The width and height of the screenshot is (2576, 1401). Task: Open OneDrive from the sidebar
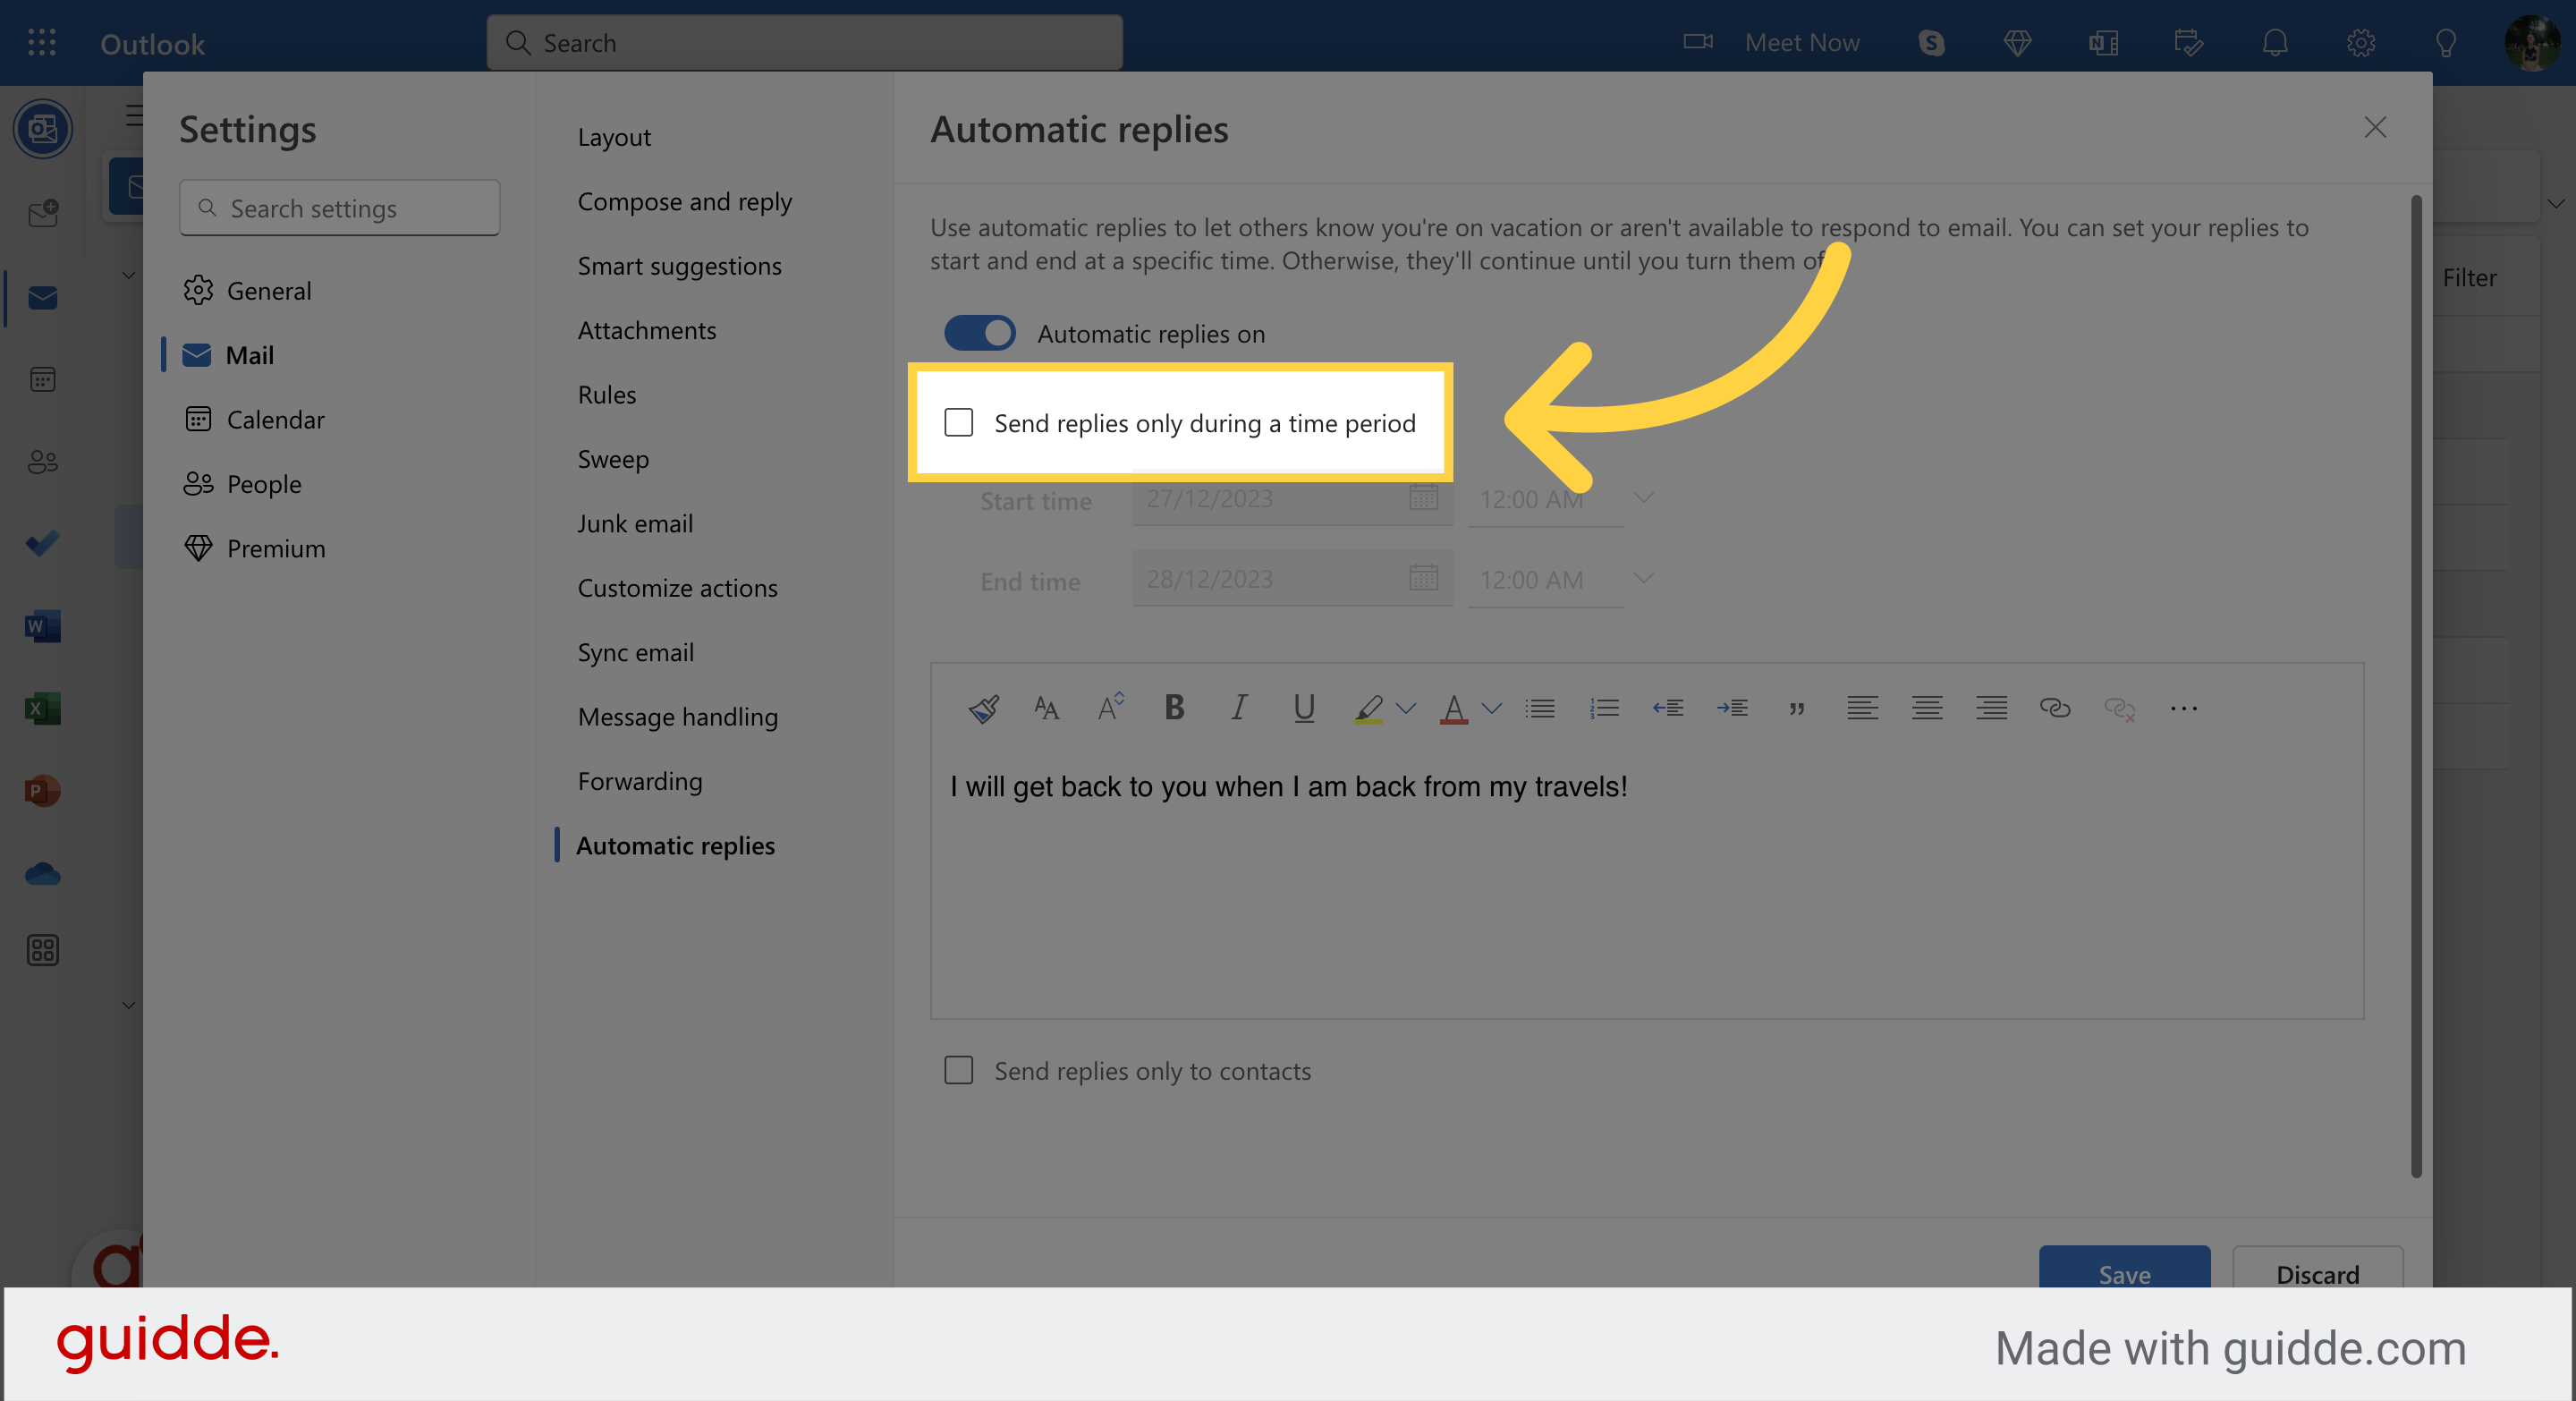(41, 875)
